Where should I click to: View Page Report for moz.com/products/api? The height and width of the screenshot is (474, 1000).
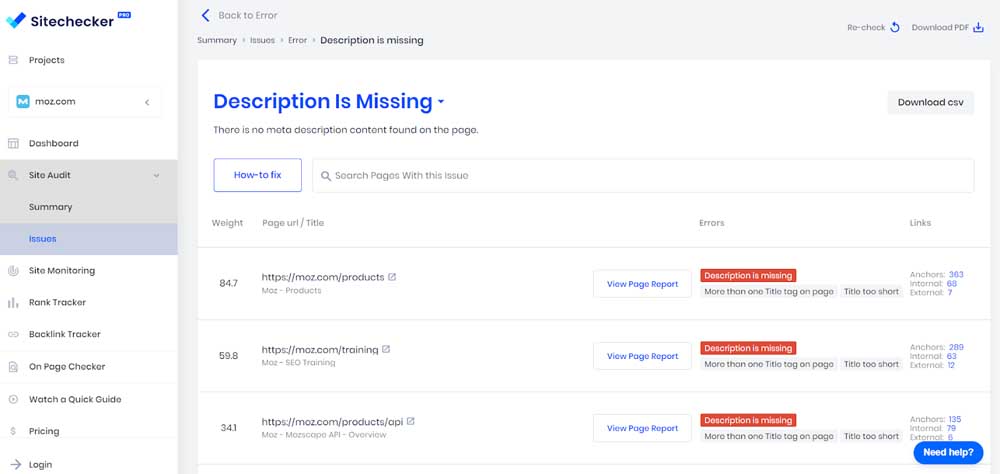click(x=642, y=428)
